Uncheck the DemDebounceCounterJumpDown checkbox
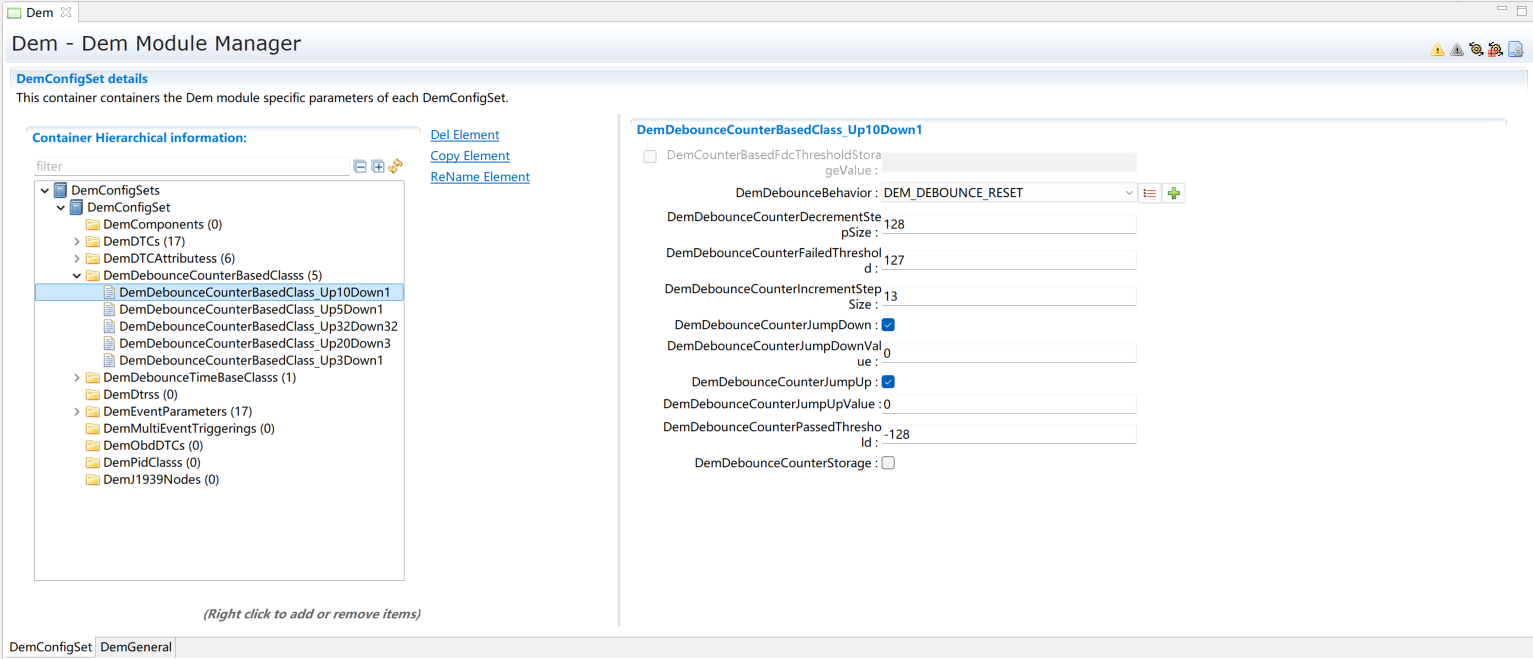The height and width of the screenshot is (659, 1533). (888, 325)
